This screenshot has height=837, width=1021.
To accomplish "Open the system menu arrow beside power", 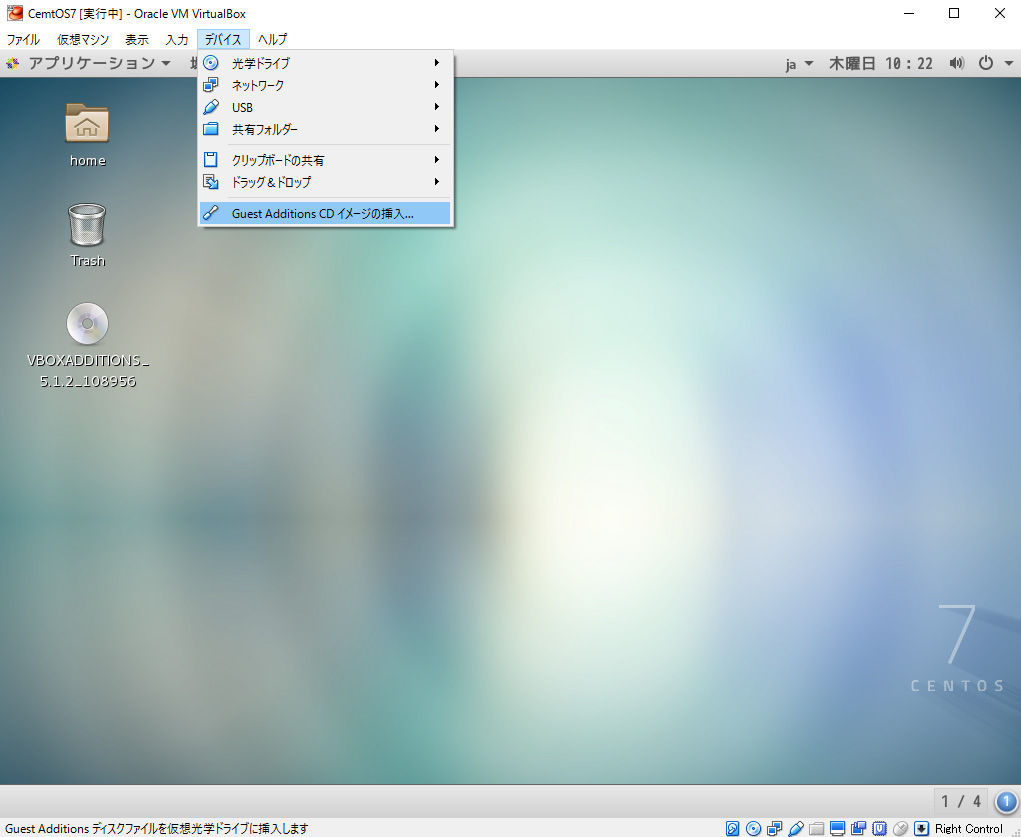I will tap(1009, 64).
